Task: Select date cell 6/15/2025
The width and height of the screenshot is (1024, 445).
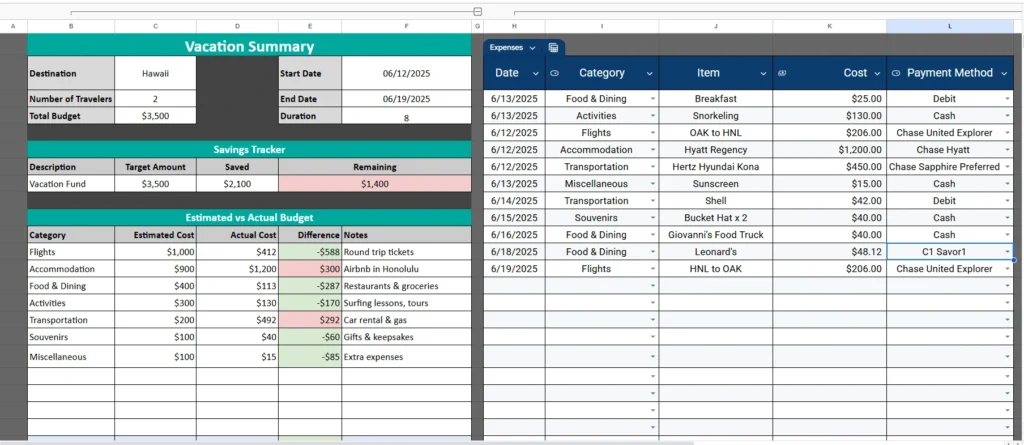Action: pyautogui.click(x=514, y=218)
